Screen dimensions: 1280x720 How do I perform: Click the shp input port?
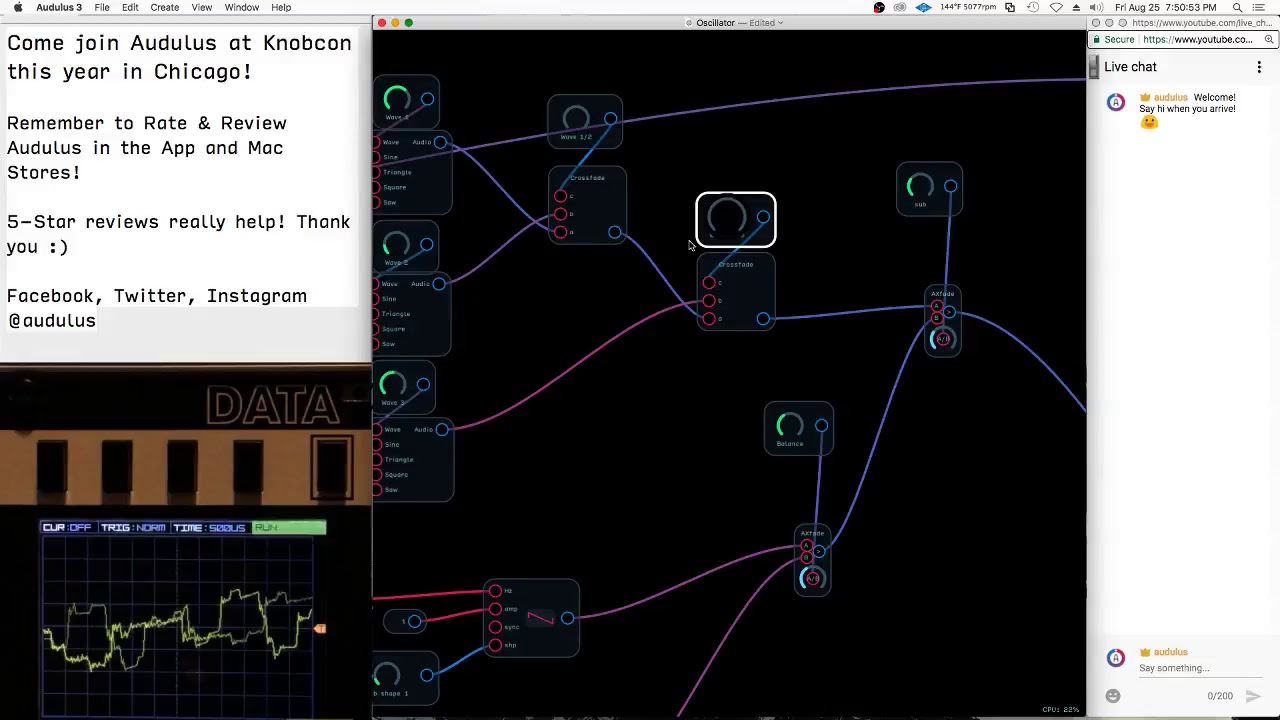tap(495, 645)
